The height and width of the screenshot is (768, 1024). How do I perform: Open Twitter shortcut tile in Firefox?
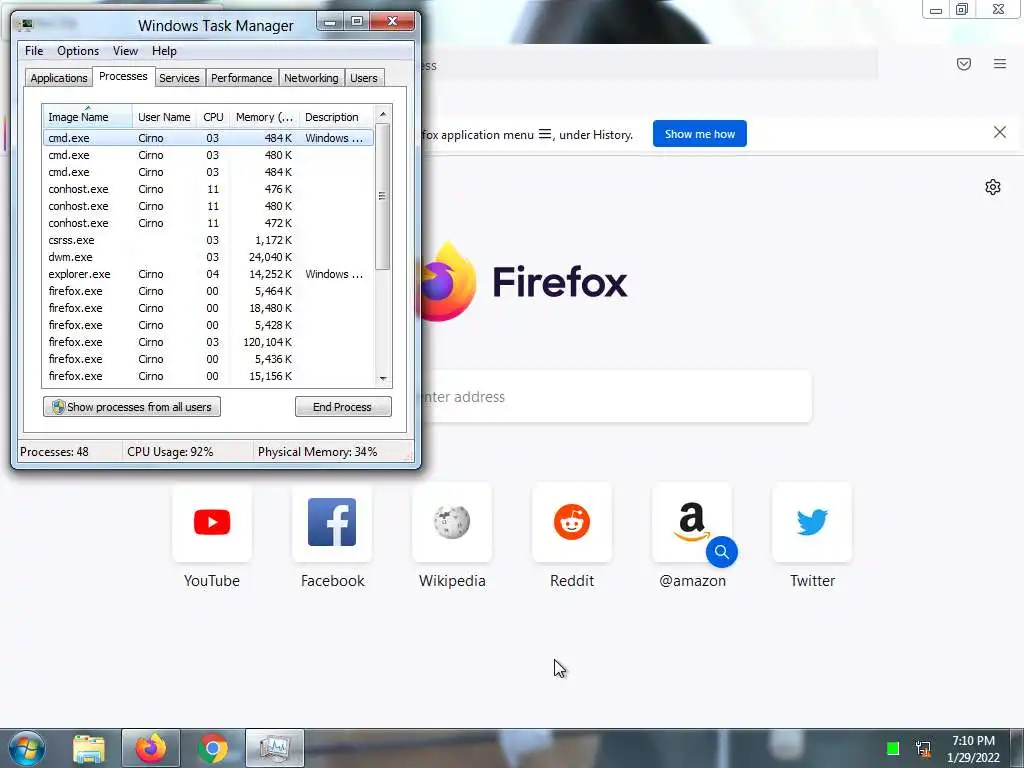tap(812, 522)
